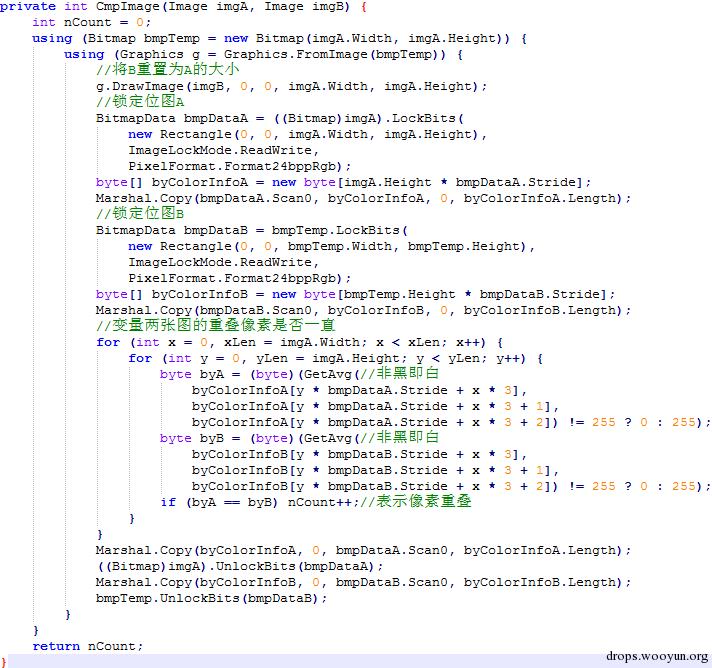
Task: Click the Graphics.FromImage(bmpTemp) expression
Action: 335,54
